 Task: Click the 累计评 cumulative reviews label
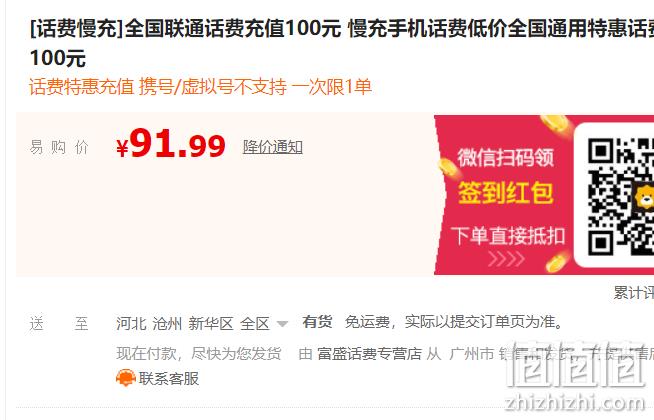(x=634, y=292)
